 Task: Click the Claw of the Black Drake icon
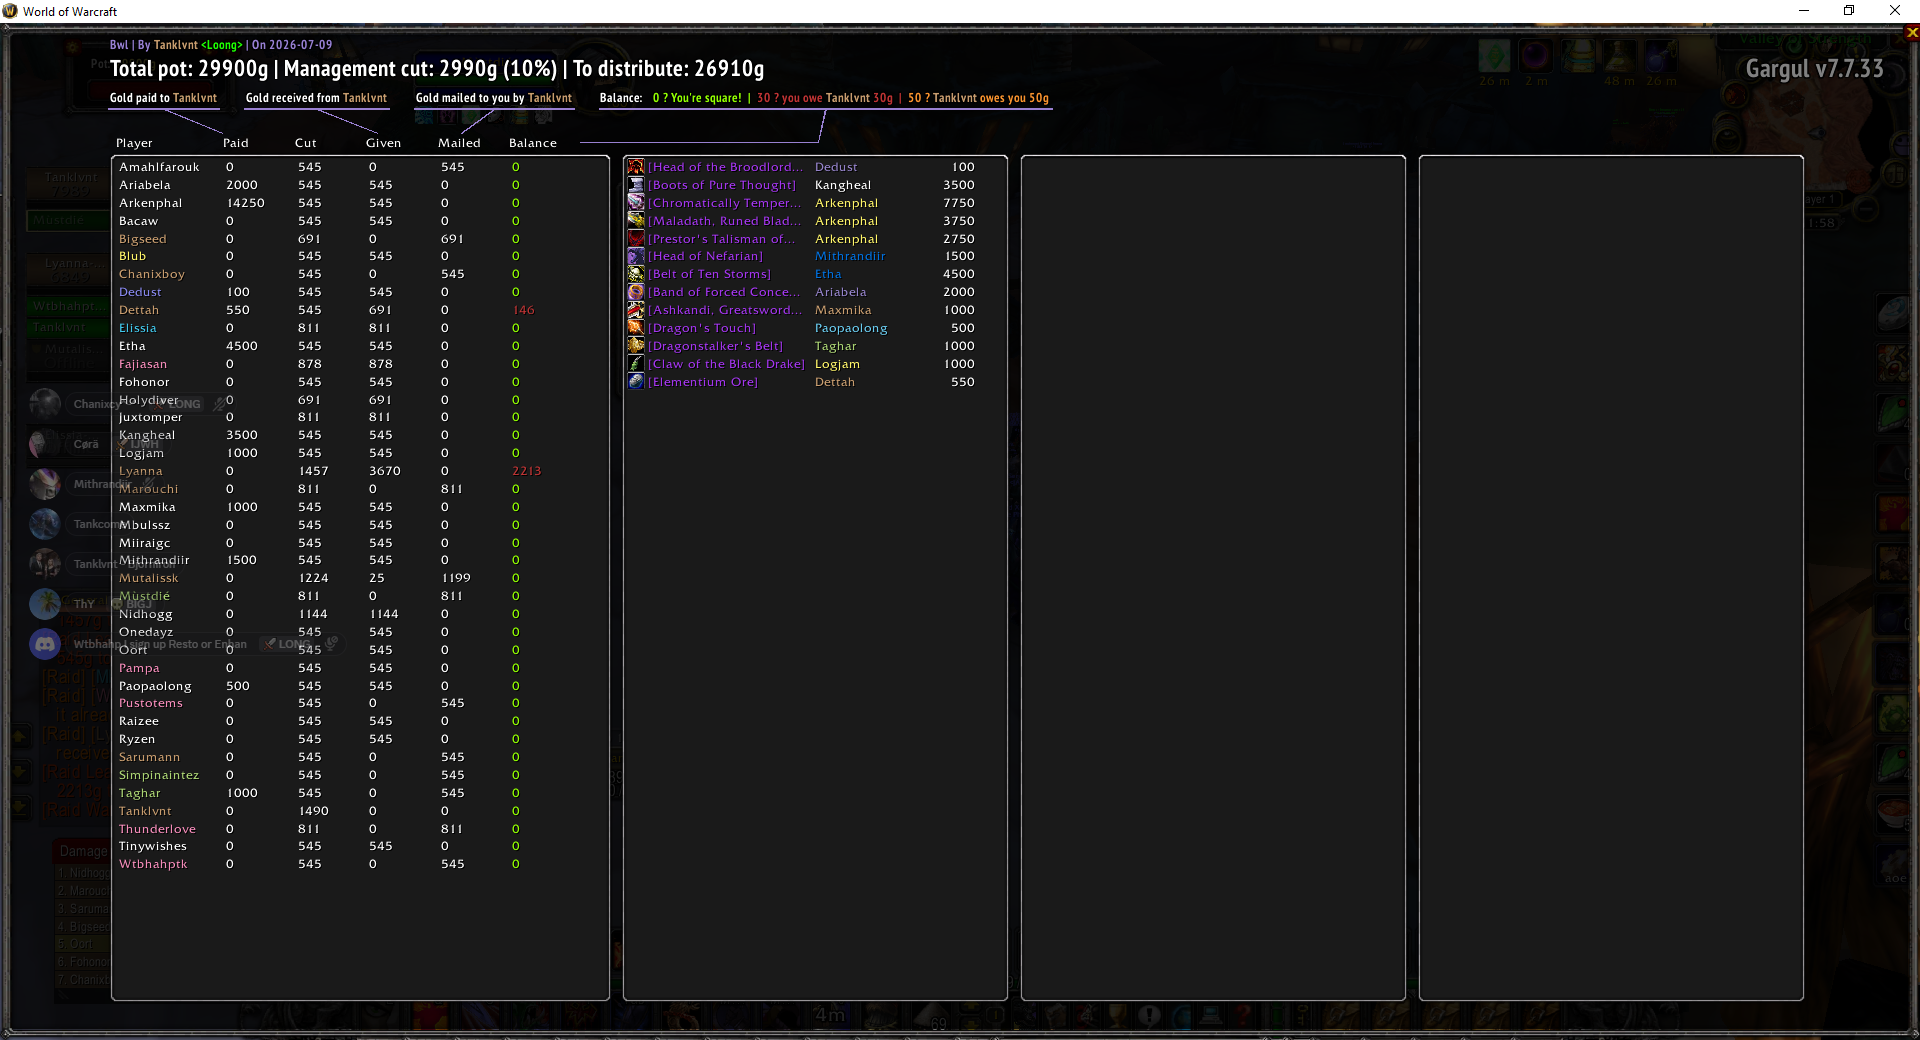[636, 364]
